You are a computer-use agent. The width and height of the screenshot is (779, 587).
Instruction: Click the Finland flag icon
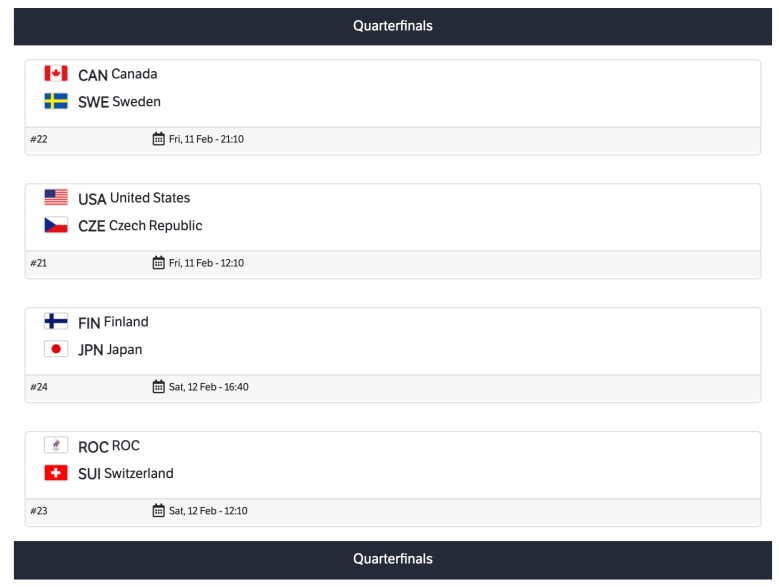pyautogui.click(x=56, y=322)
